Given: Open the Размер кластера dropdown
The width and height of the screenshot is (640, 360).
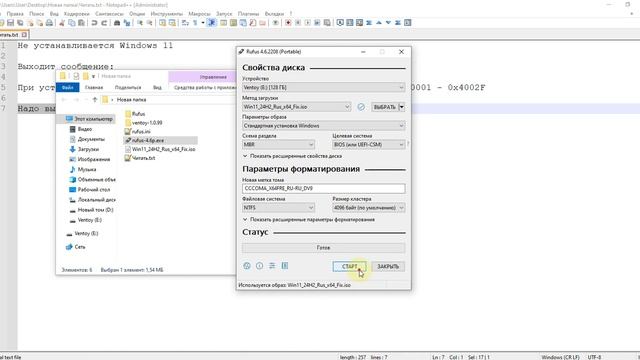Looking at the screenshot, I should tap(368, 208).
